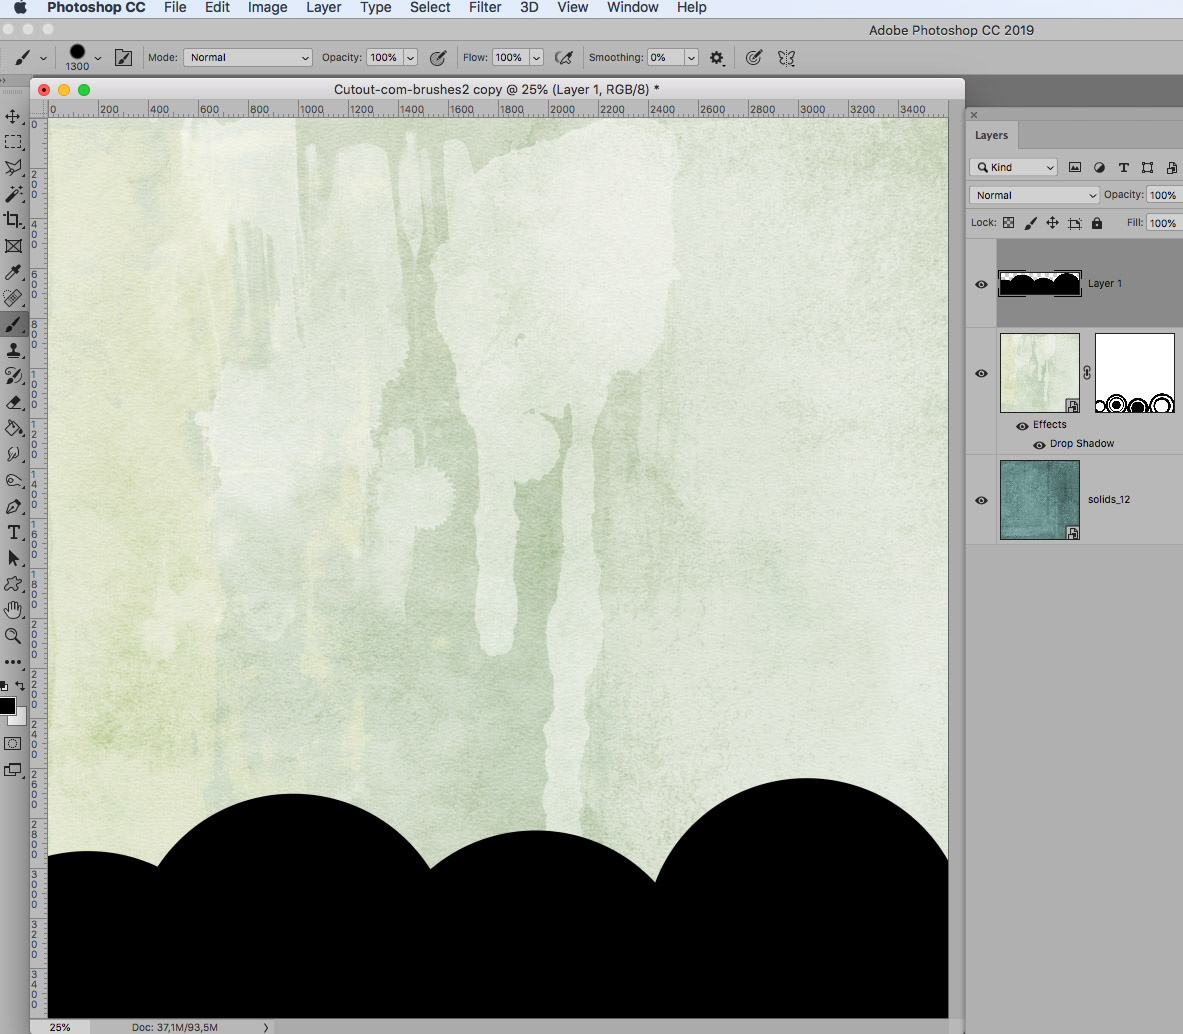Viewport: 1183px width, 1034px height.
Task: Open the layer filter Kind dropdown
Action: click(1013, 167)
